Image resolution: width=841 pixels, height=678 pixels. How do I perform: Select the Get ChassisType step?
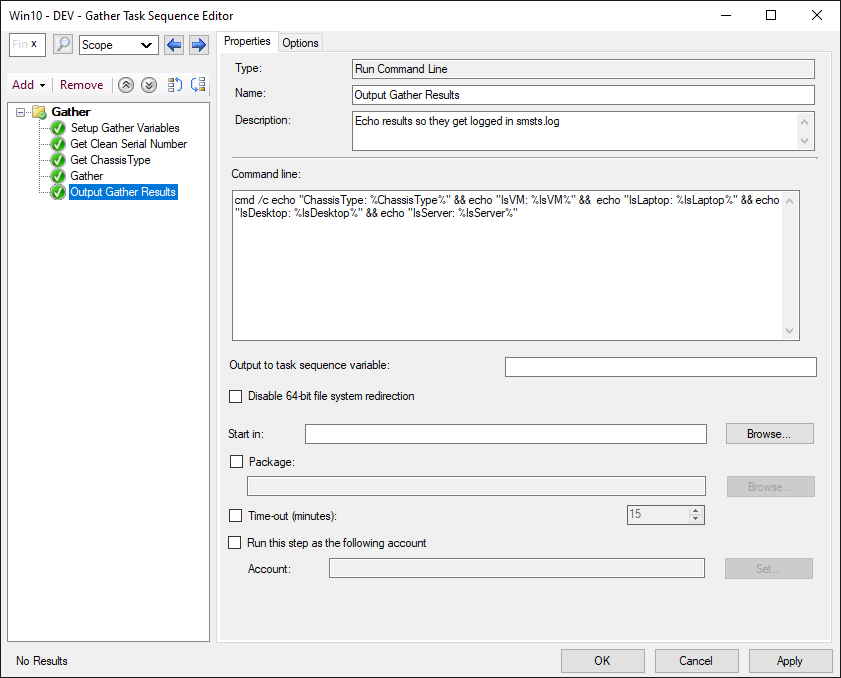110,160
